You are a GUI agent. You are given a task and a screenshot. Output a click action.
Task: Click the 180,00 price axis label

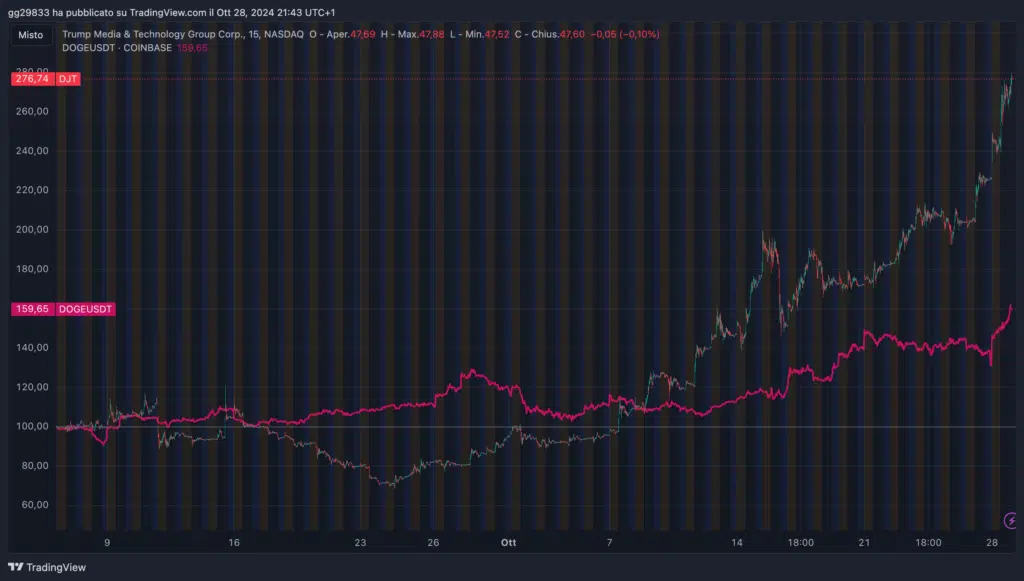coord(32,269)
